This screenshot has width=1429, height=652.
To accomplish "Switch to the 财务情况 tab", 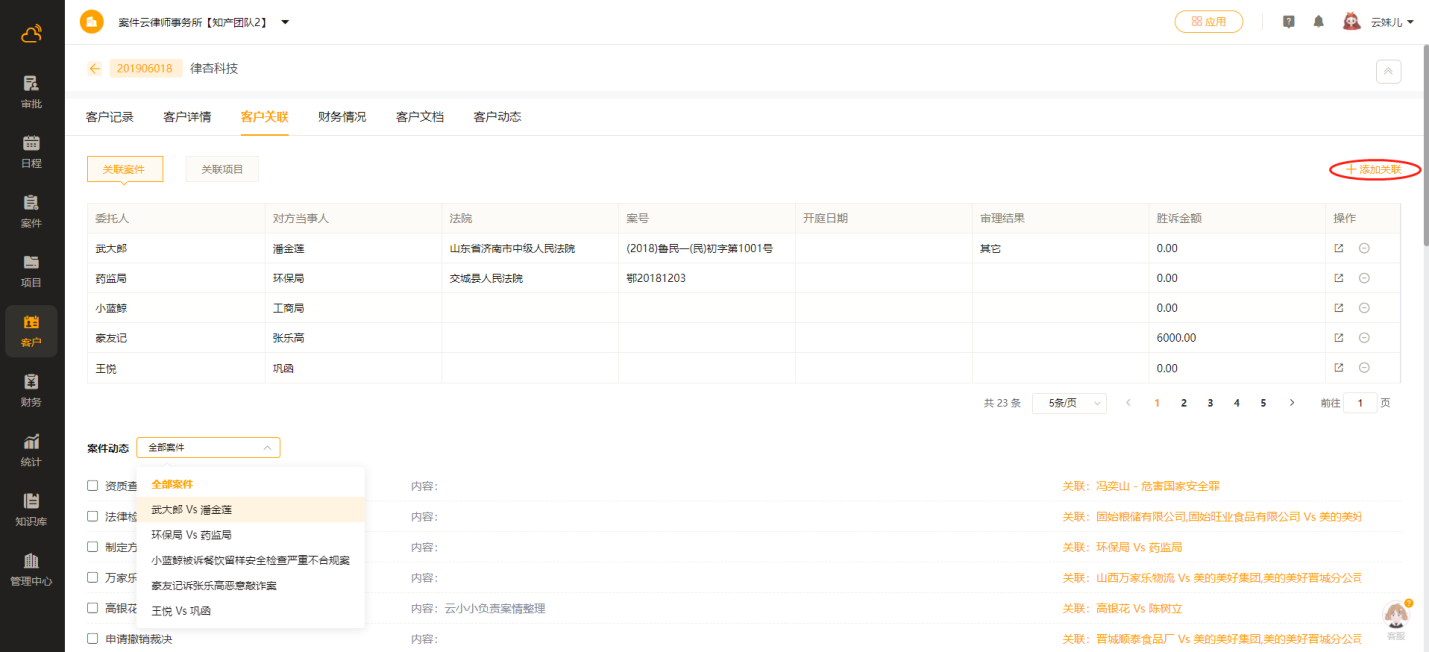I will point(342,117).
